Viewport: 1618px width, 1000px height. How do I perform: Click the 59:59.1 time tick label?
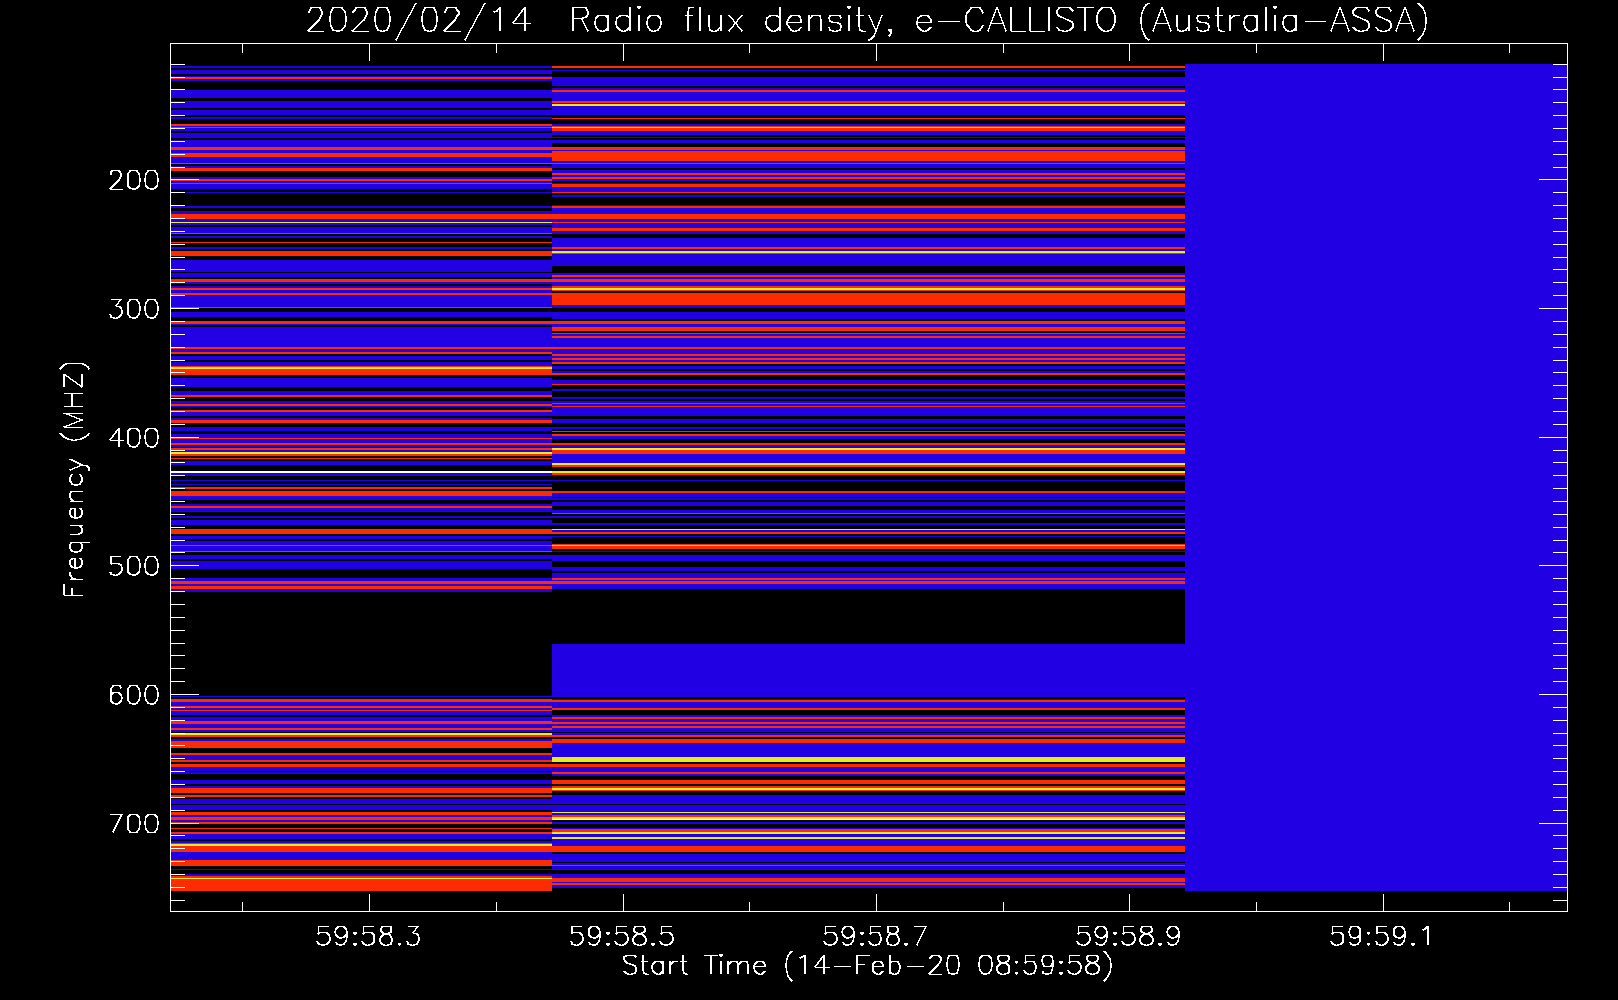1381,937
